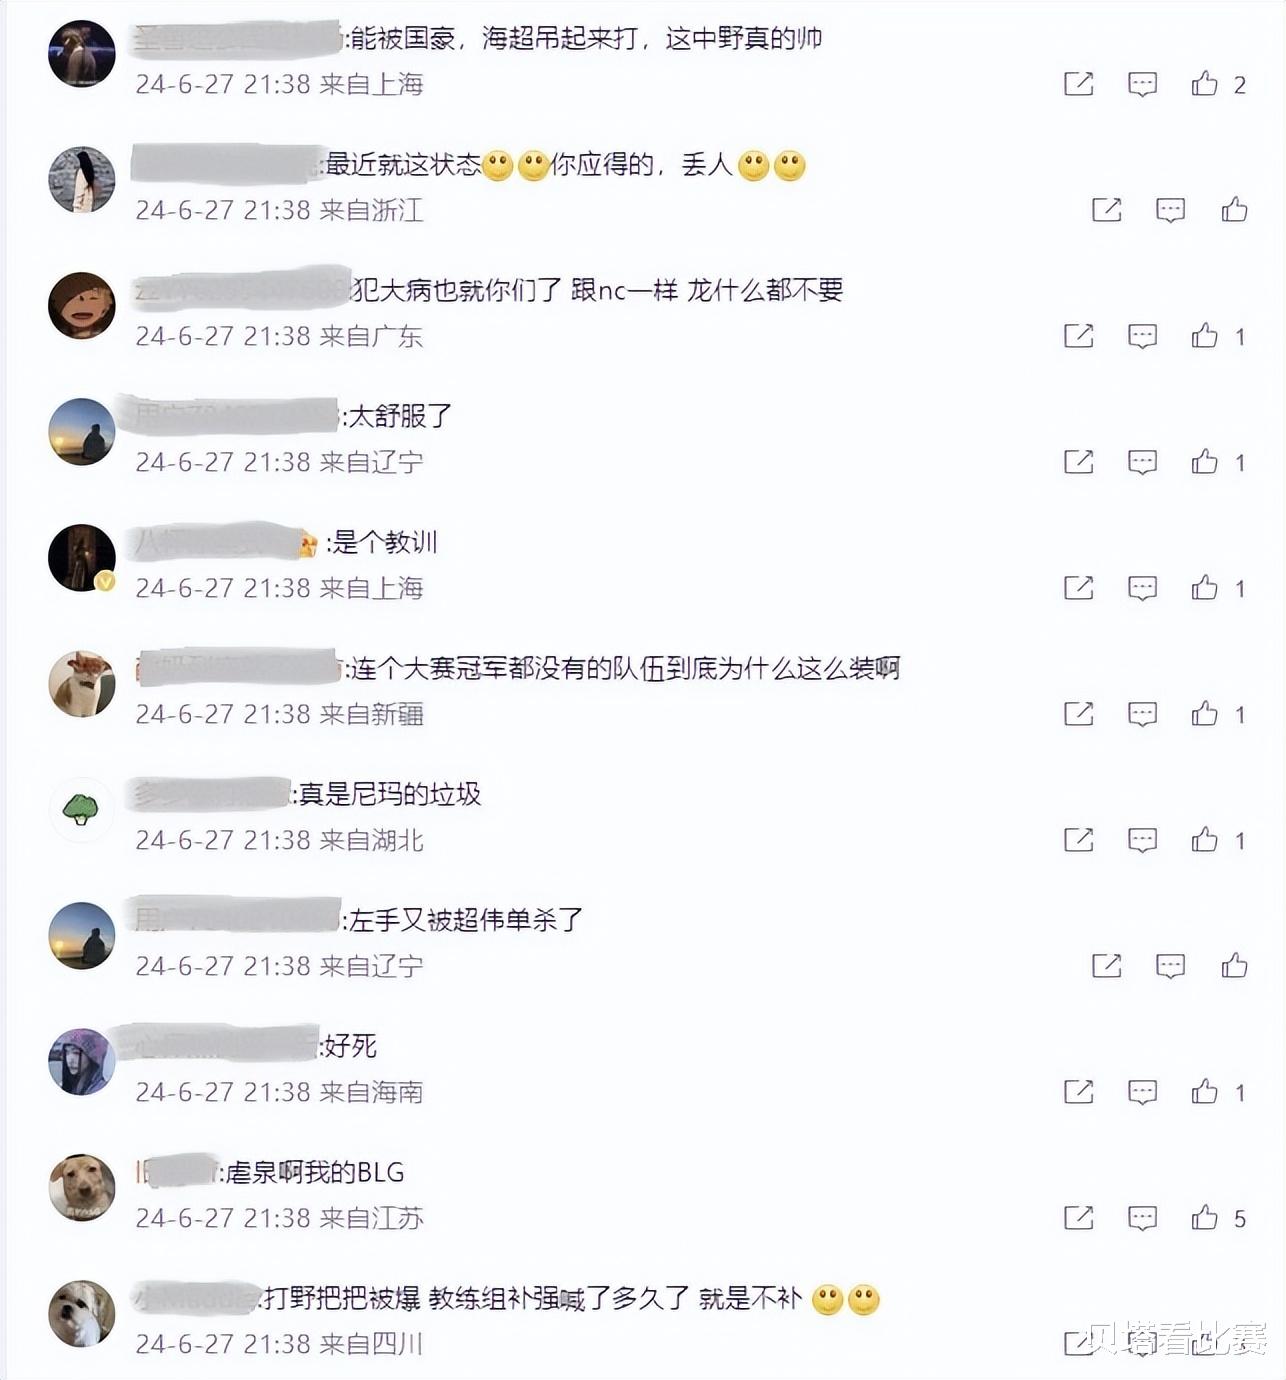The height and width of the screenshot is (1380, 1286).
Task: Reply to the comment '好死'
Action: [x=1142, y=1092]
